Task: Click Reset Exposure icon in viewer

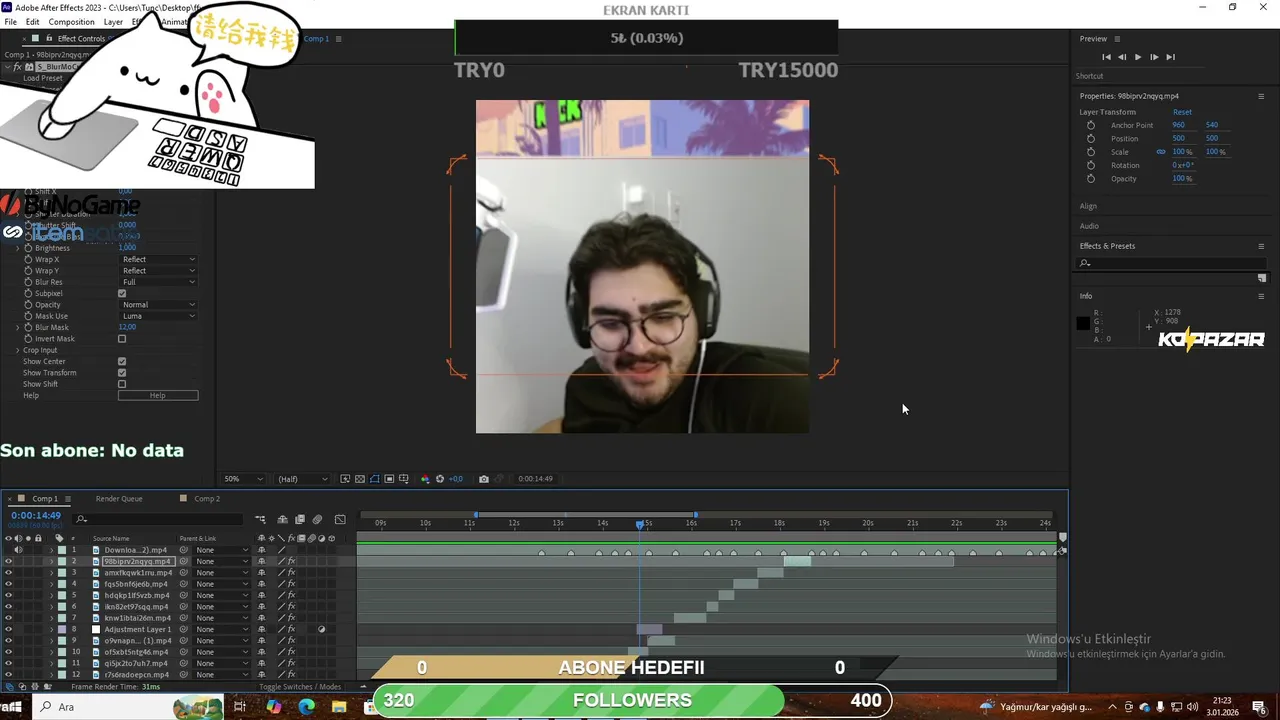Action: [x=439, y=479]
